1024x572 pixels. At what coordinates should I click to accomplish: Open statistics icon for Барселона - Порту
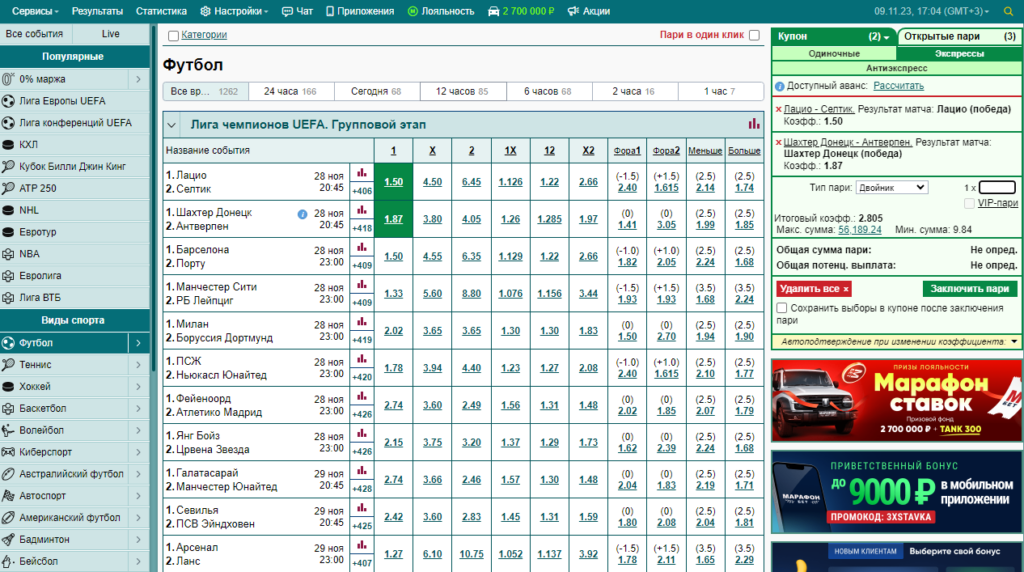[362, 247]
